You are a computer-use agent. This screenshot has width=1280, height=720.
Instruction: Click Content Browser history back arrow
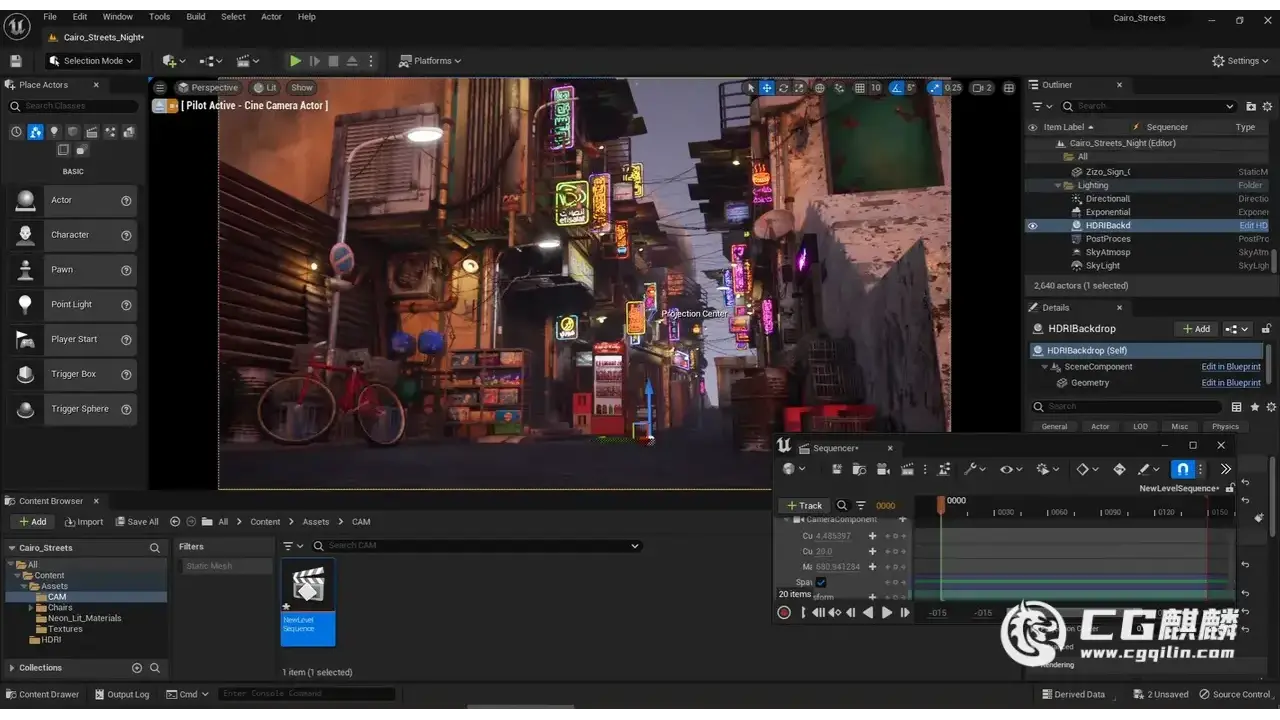[175, 522]
